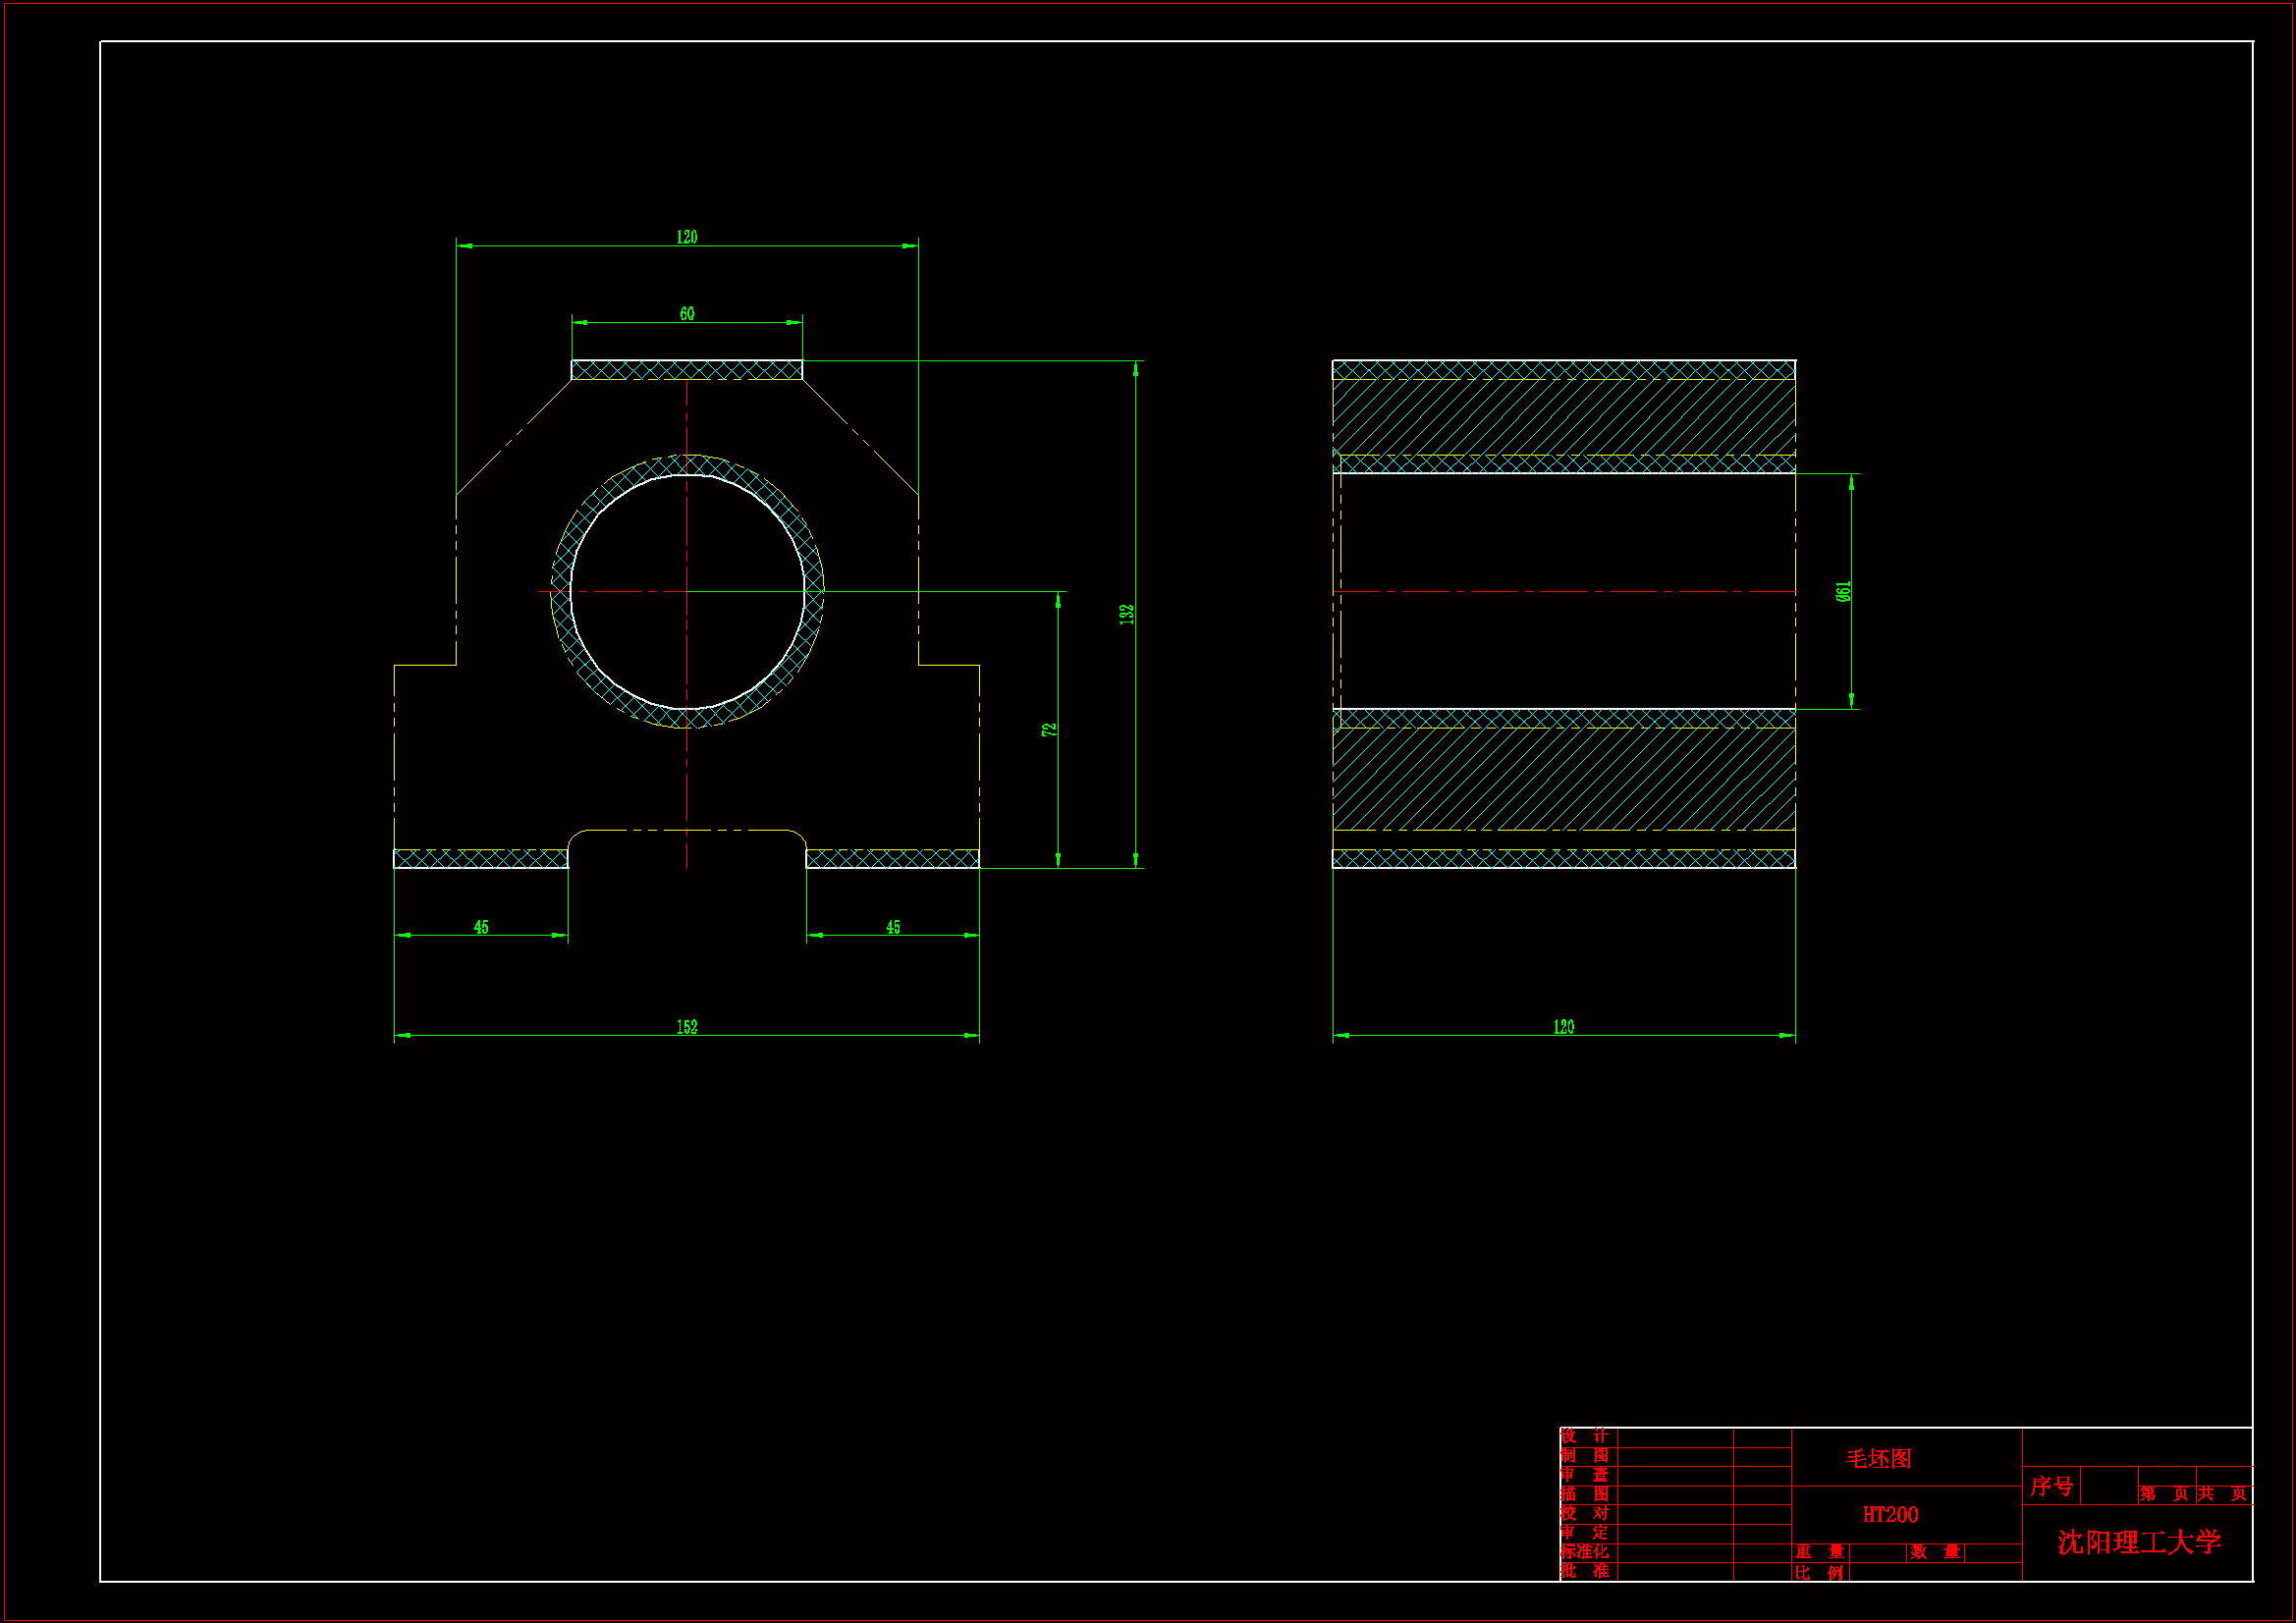Select the 60 top boss width dimension
Screen dimensions: 2296x1623
point(686,314)
